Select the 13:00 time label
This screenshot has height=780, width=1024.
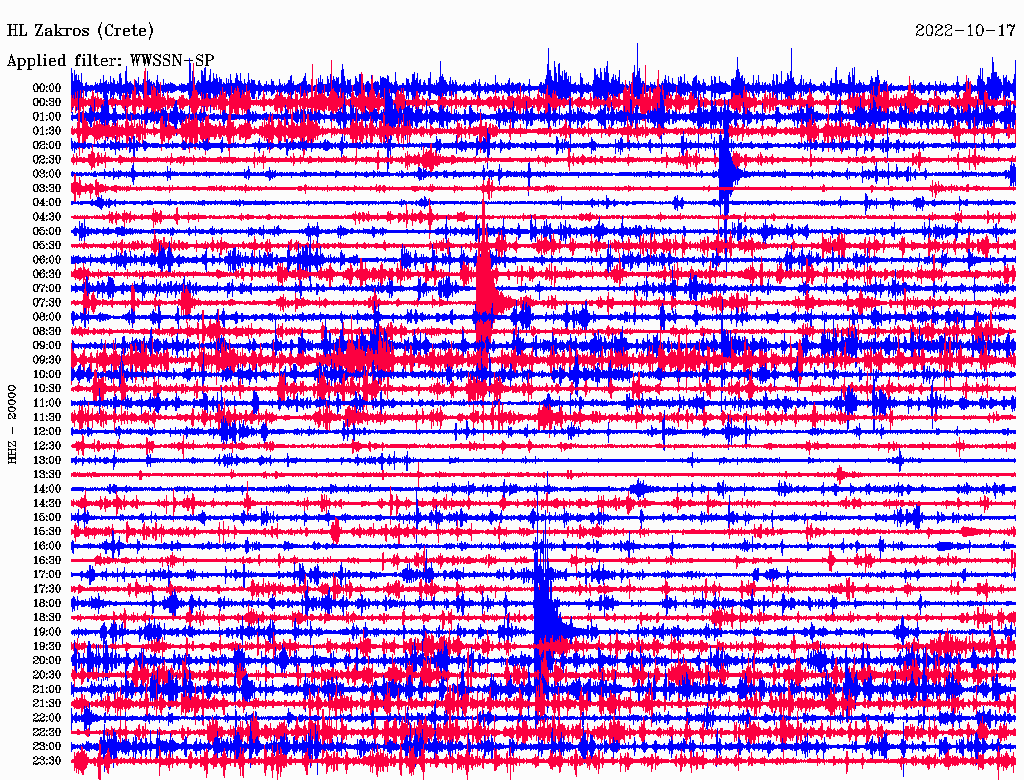tap(47, 461)
